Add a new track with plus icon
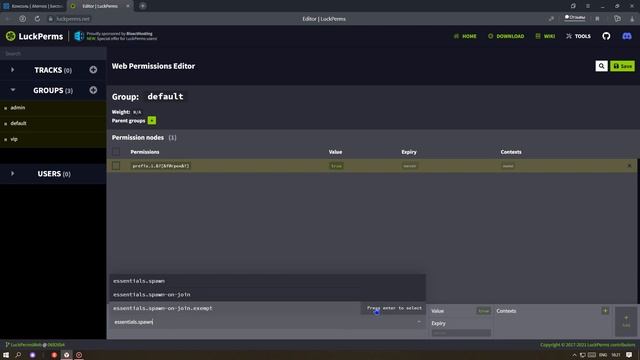This screenshot has height=360, width=640. pos(93,70)
